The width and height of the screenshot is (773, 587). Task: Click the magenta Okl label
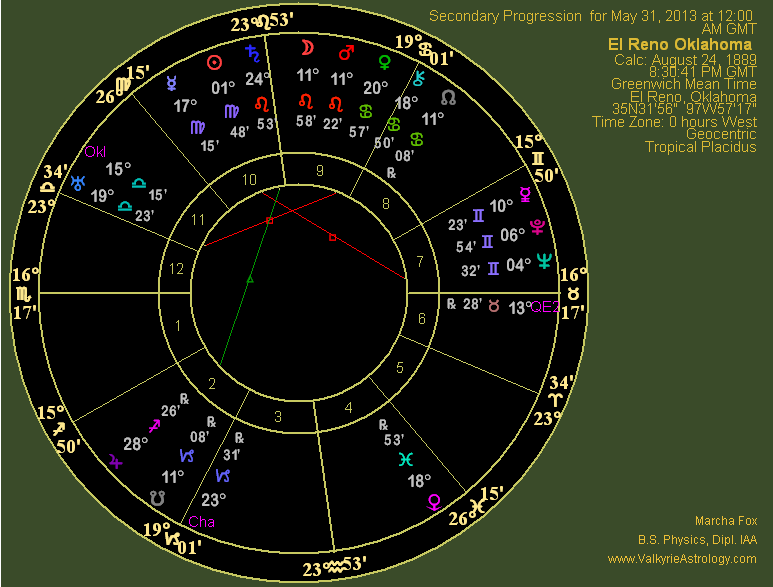(95, 152)
